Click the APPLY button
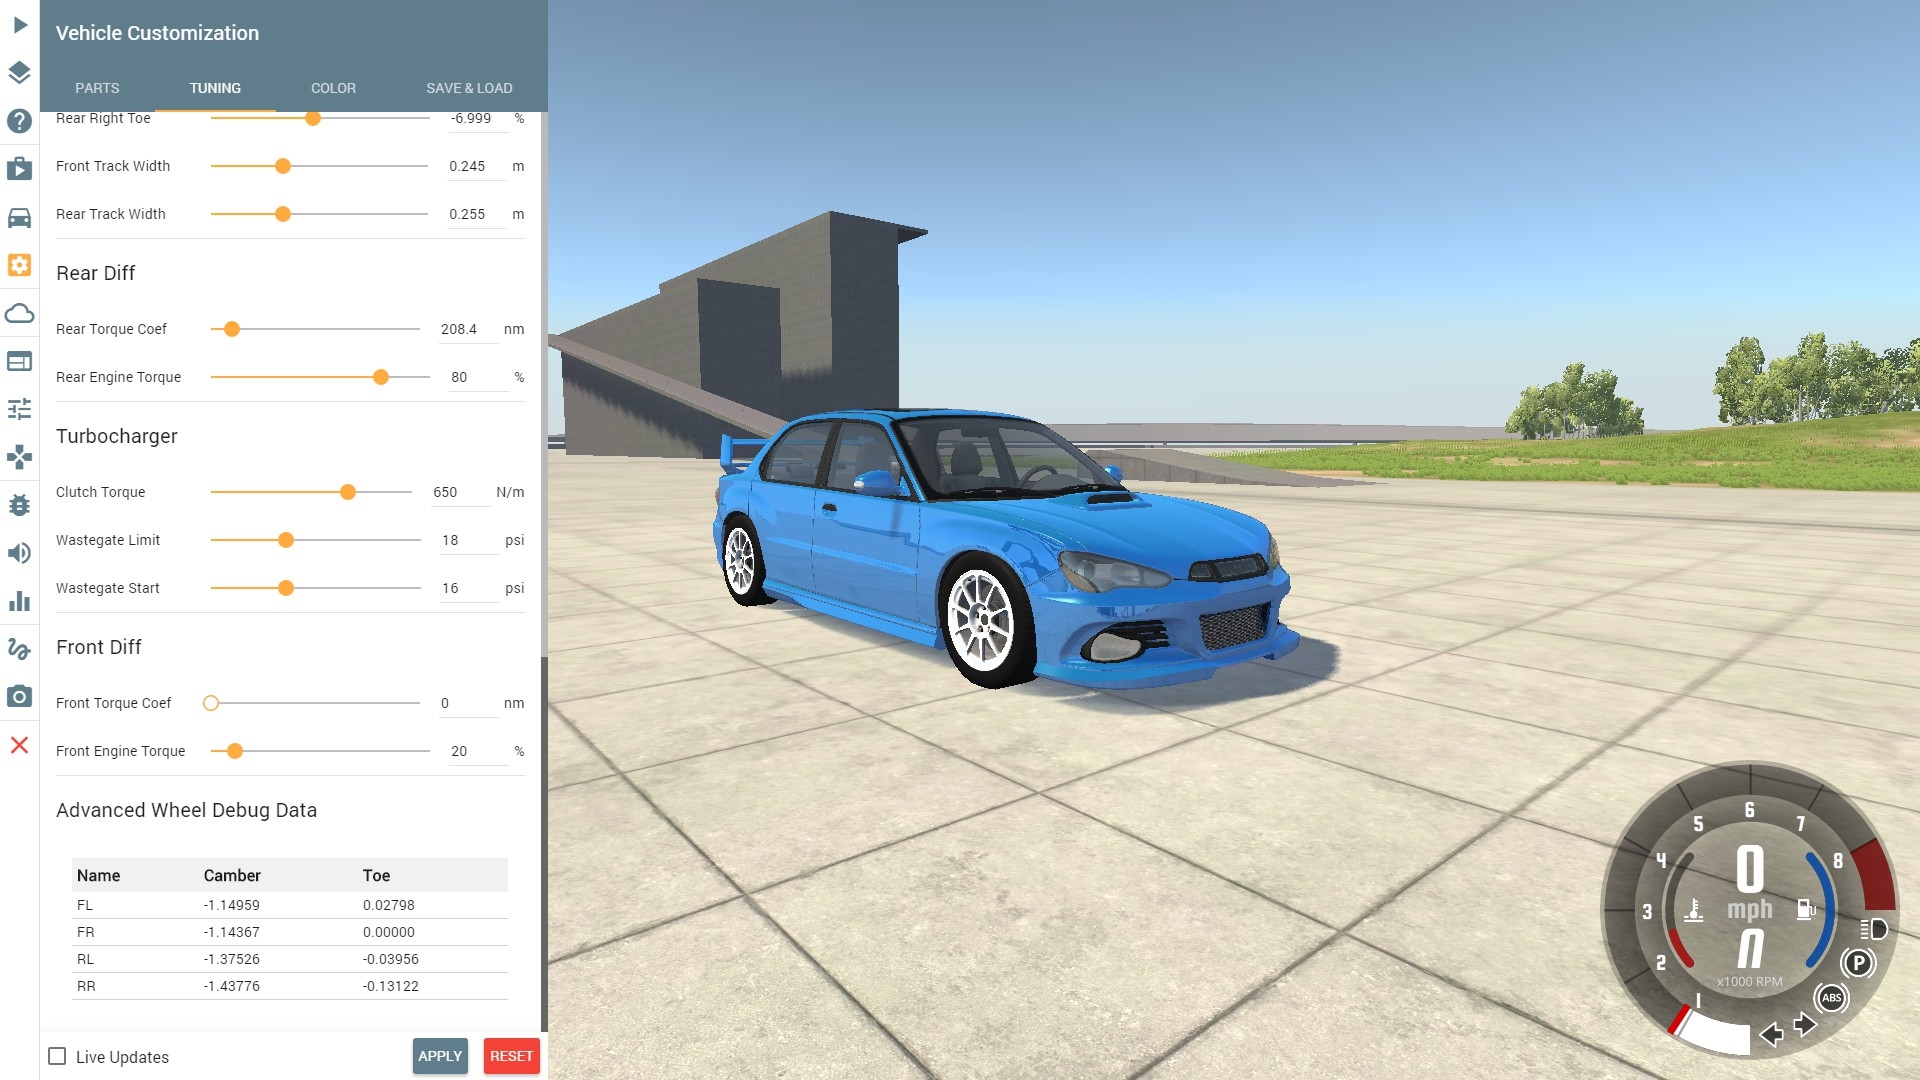This screenshot has height=1080, width=1920. click(x=440, y=1056)
